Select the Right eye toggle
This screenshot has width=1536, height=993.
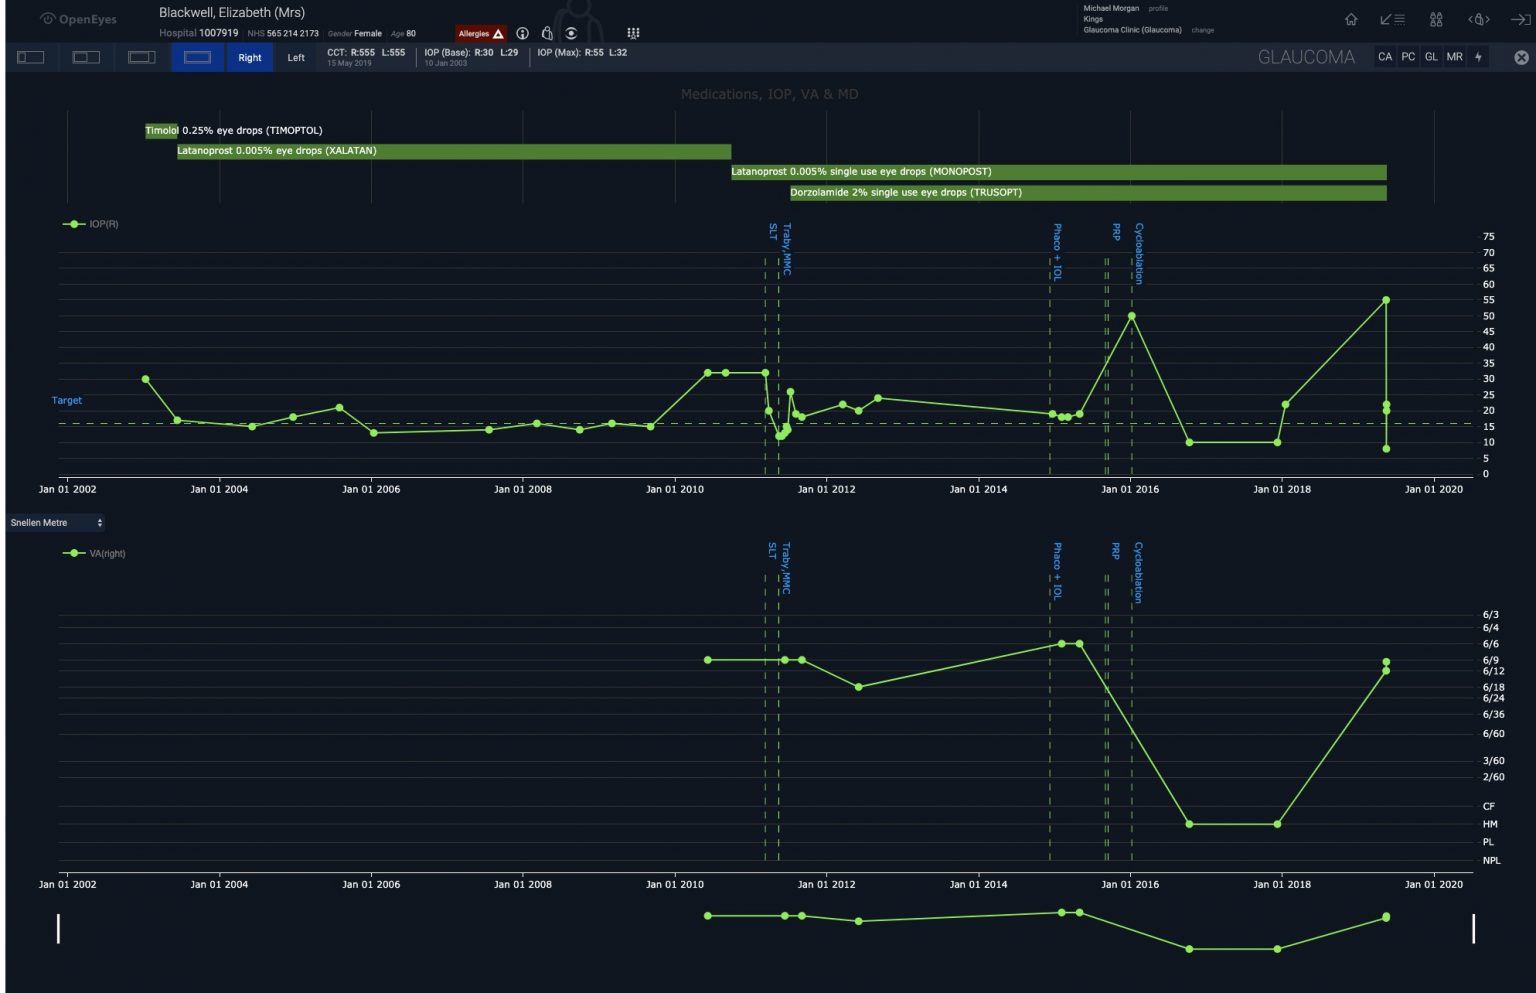click(x=249, y=58)
